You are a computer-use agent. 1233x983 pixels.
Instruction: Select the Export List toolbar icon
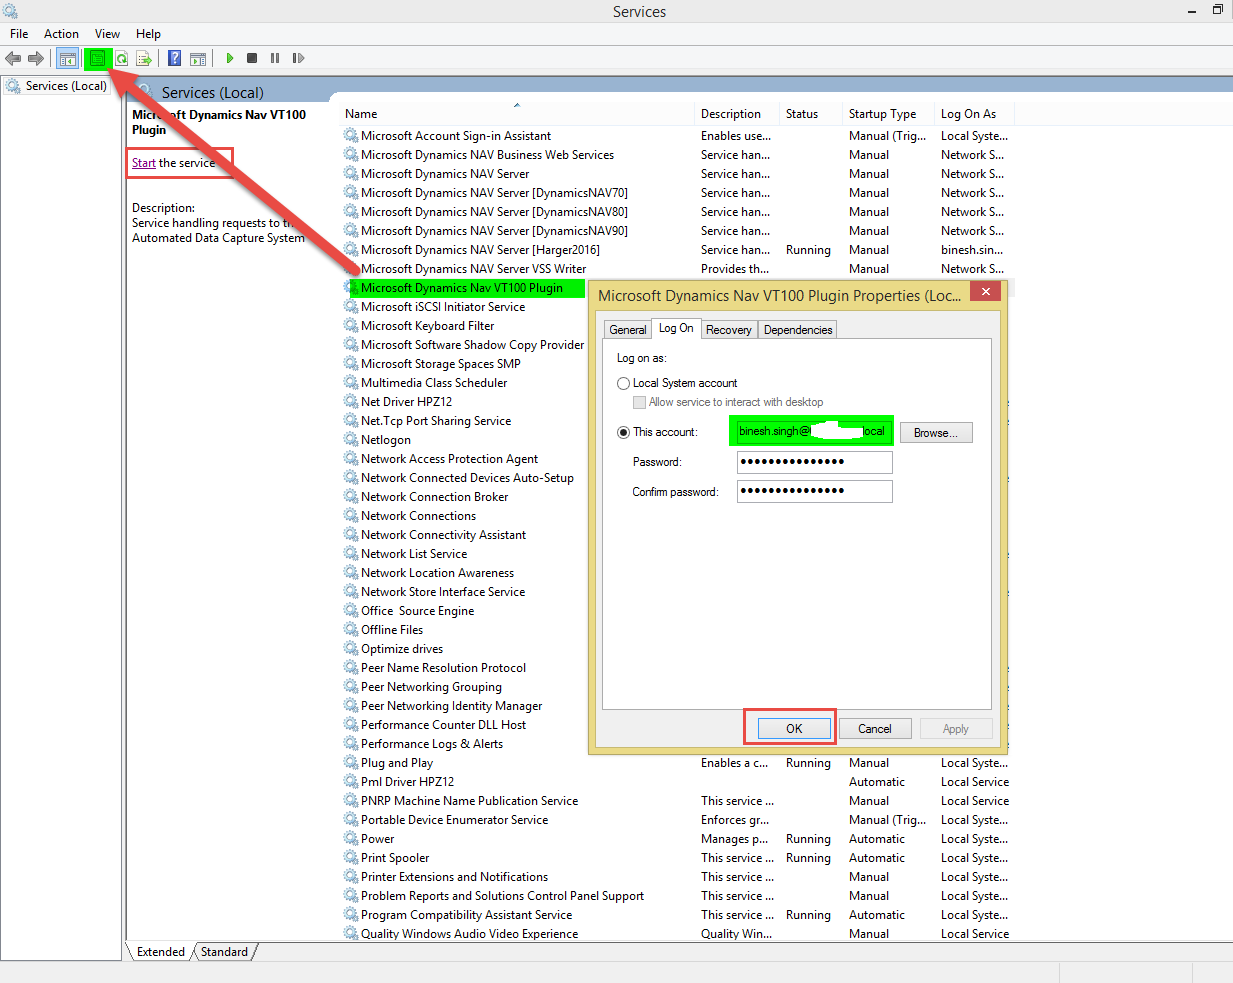[144, 58]
